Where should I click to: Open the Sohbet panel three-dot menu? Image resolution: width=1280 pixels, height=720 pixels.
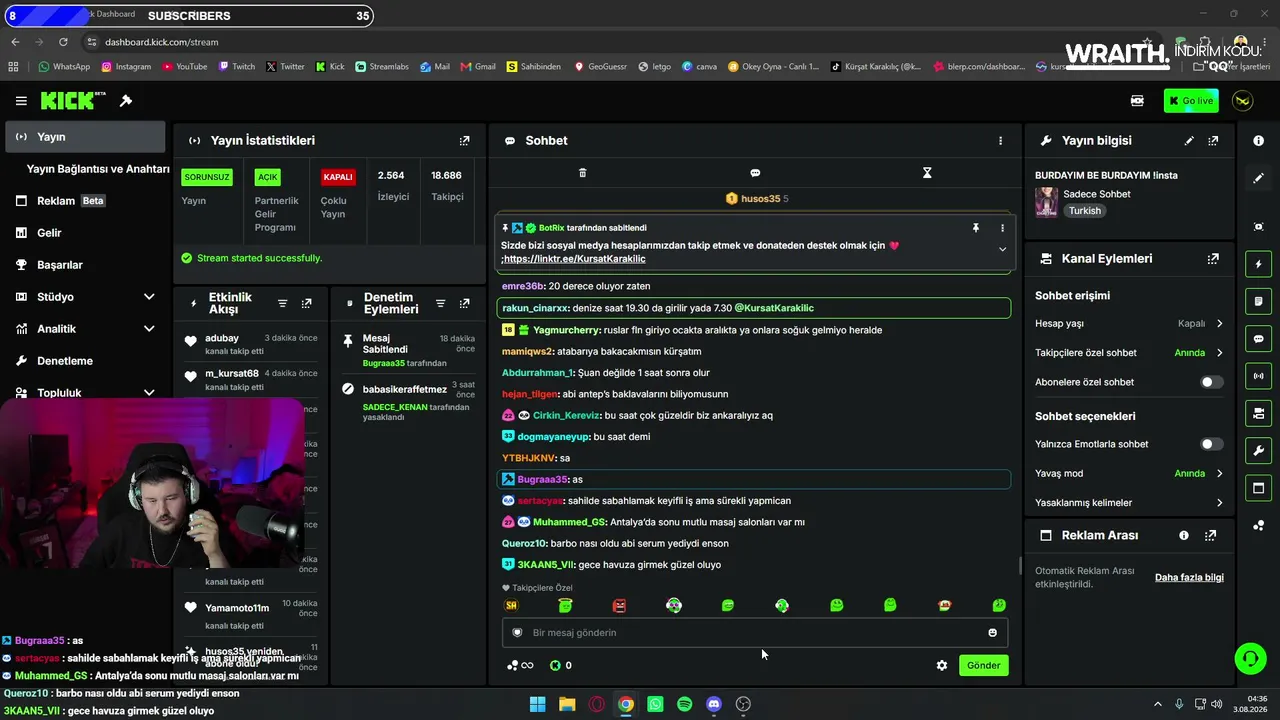click(1000, 141)
